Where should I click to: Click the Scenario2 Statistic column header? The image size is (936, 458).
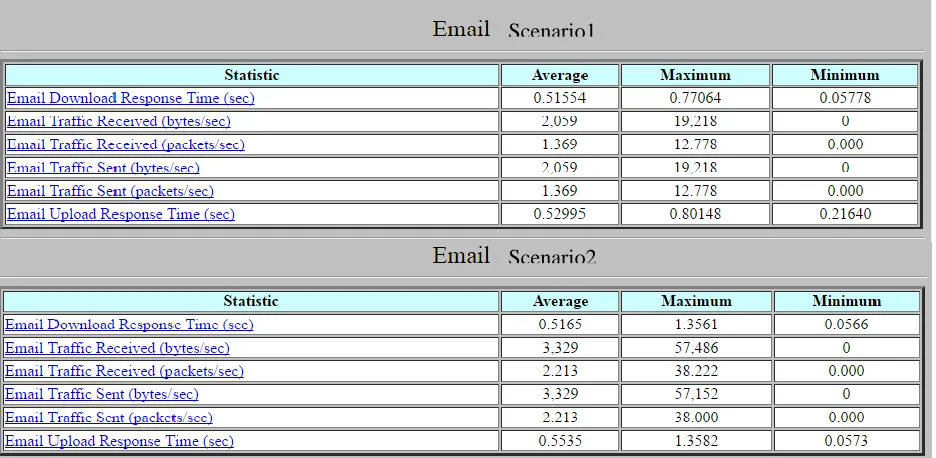point(251,302)
